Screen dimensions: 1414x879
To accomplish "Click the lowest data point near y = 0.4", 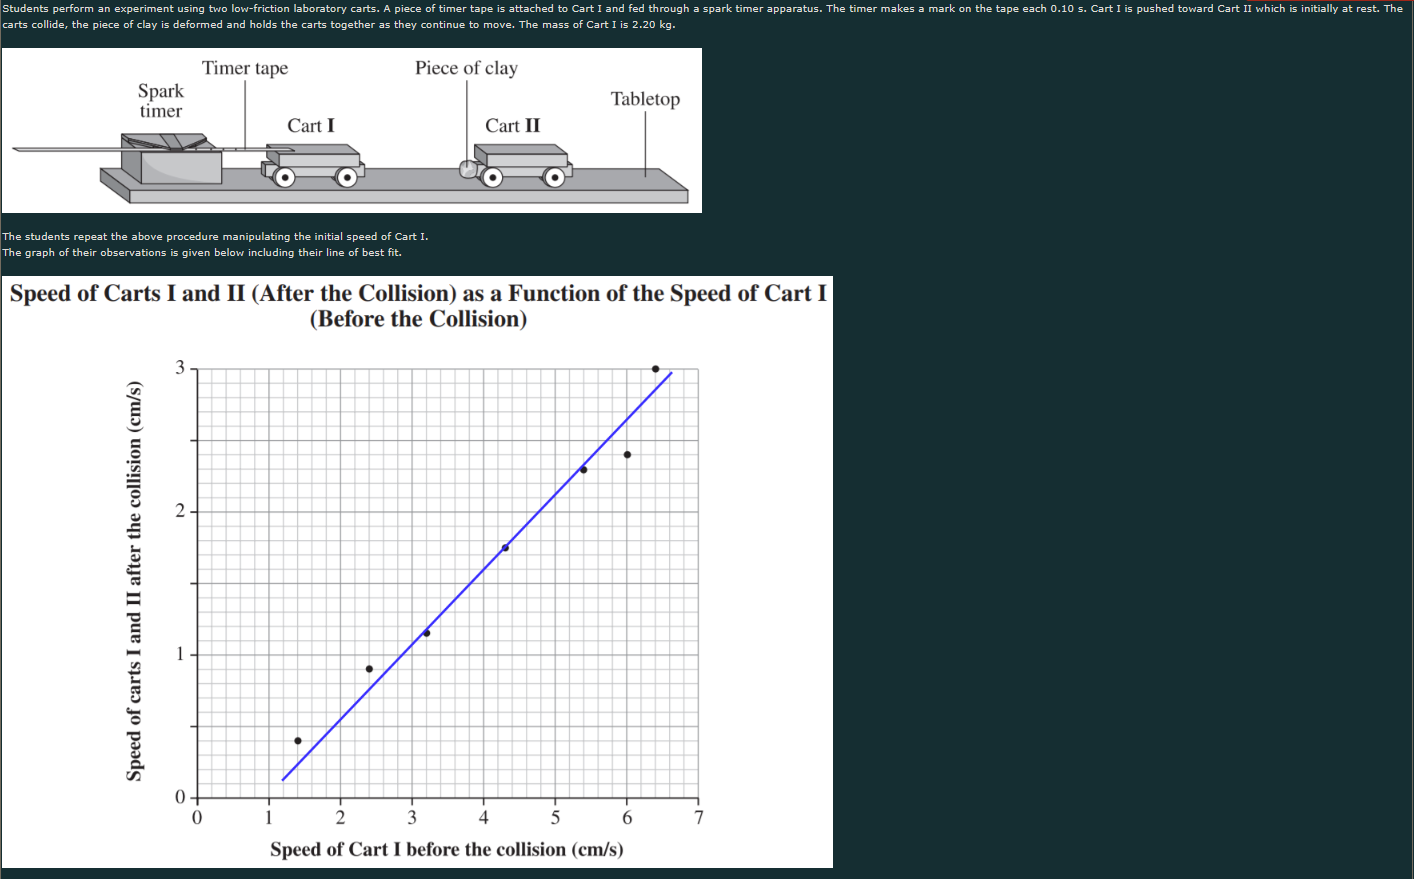I will [x=298, y=741].
